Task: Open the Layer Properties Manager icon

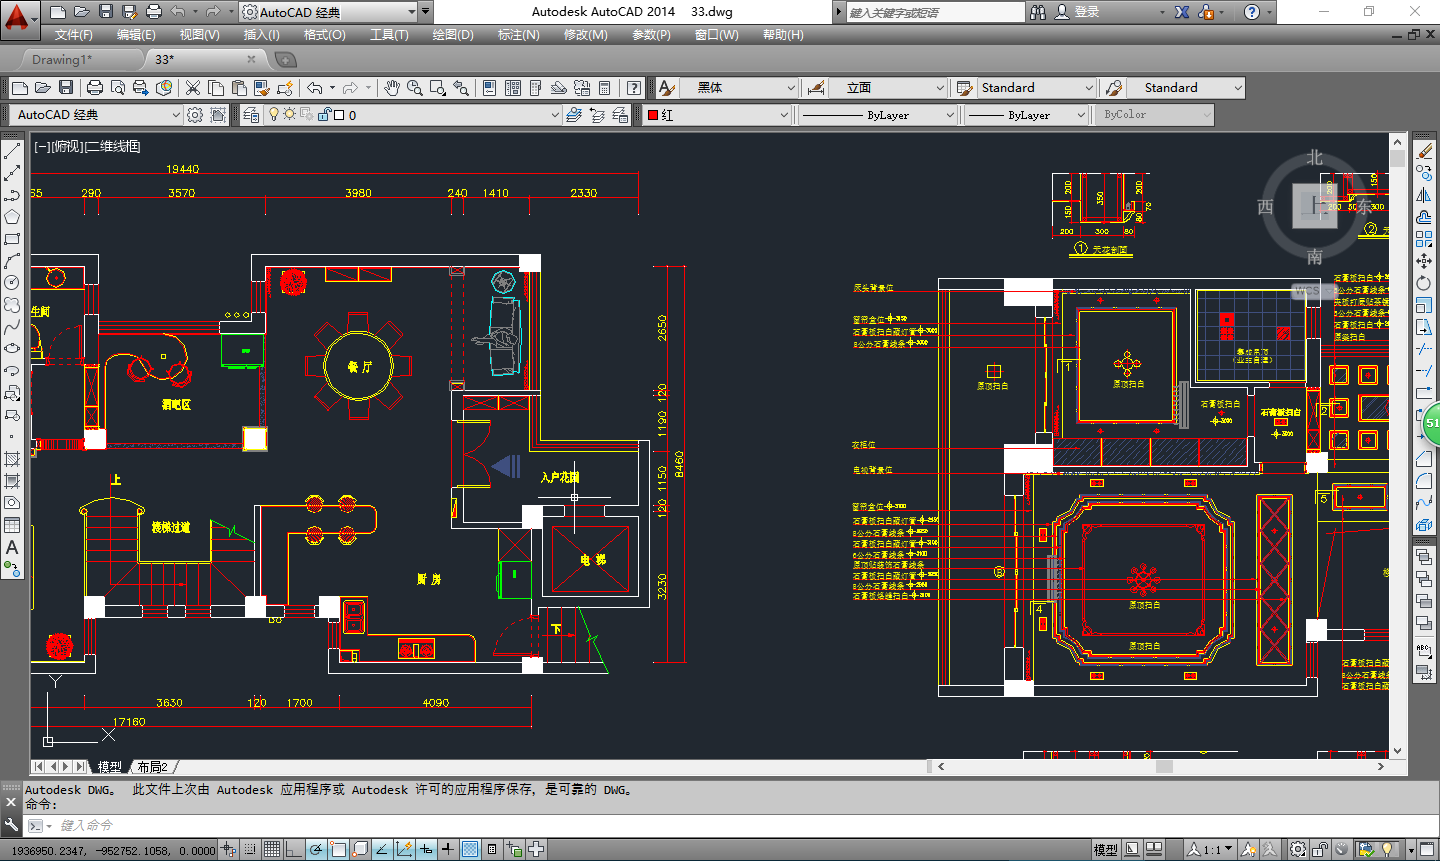Action: pos(251,115)
